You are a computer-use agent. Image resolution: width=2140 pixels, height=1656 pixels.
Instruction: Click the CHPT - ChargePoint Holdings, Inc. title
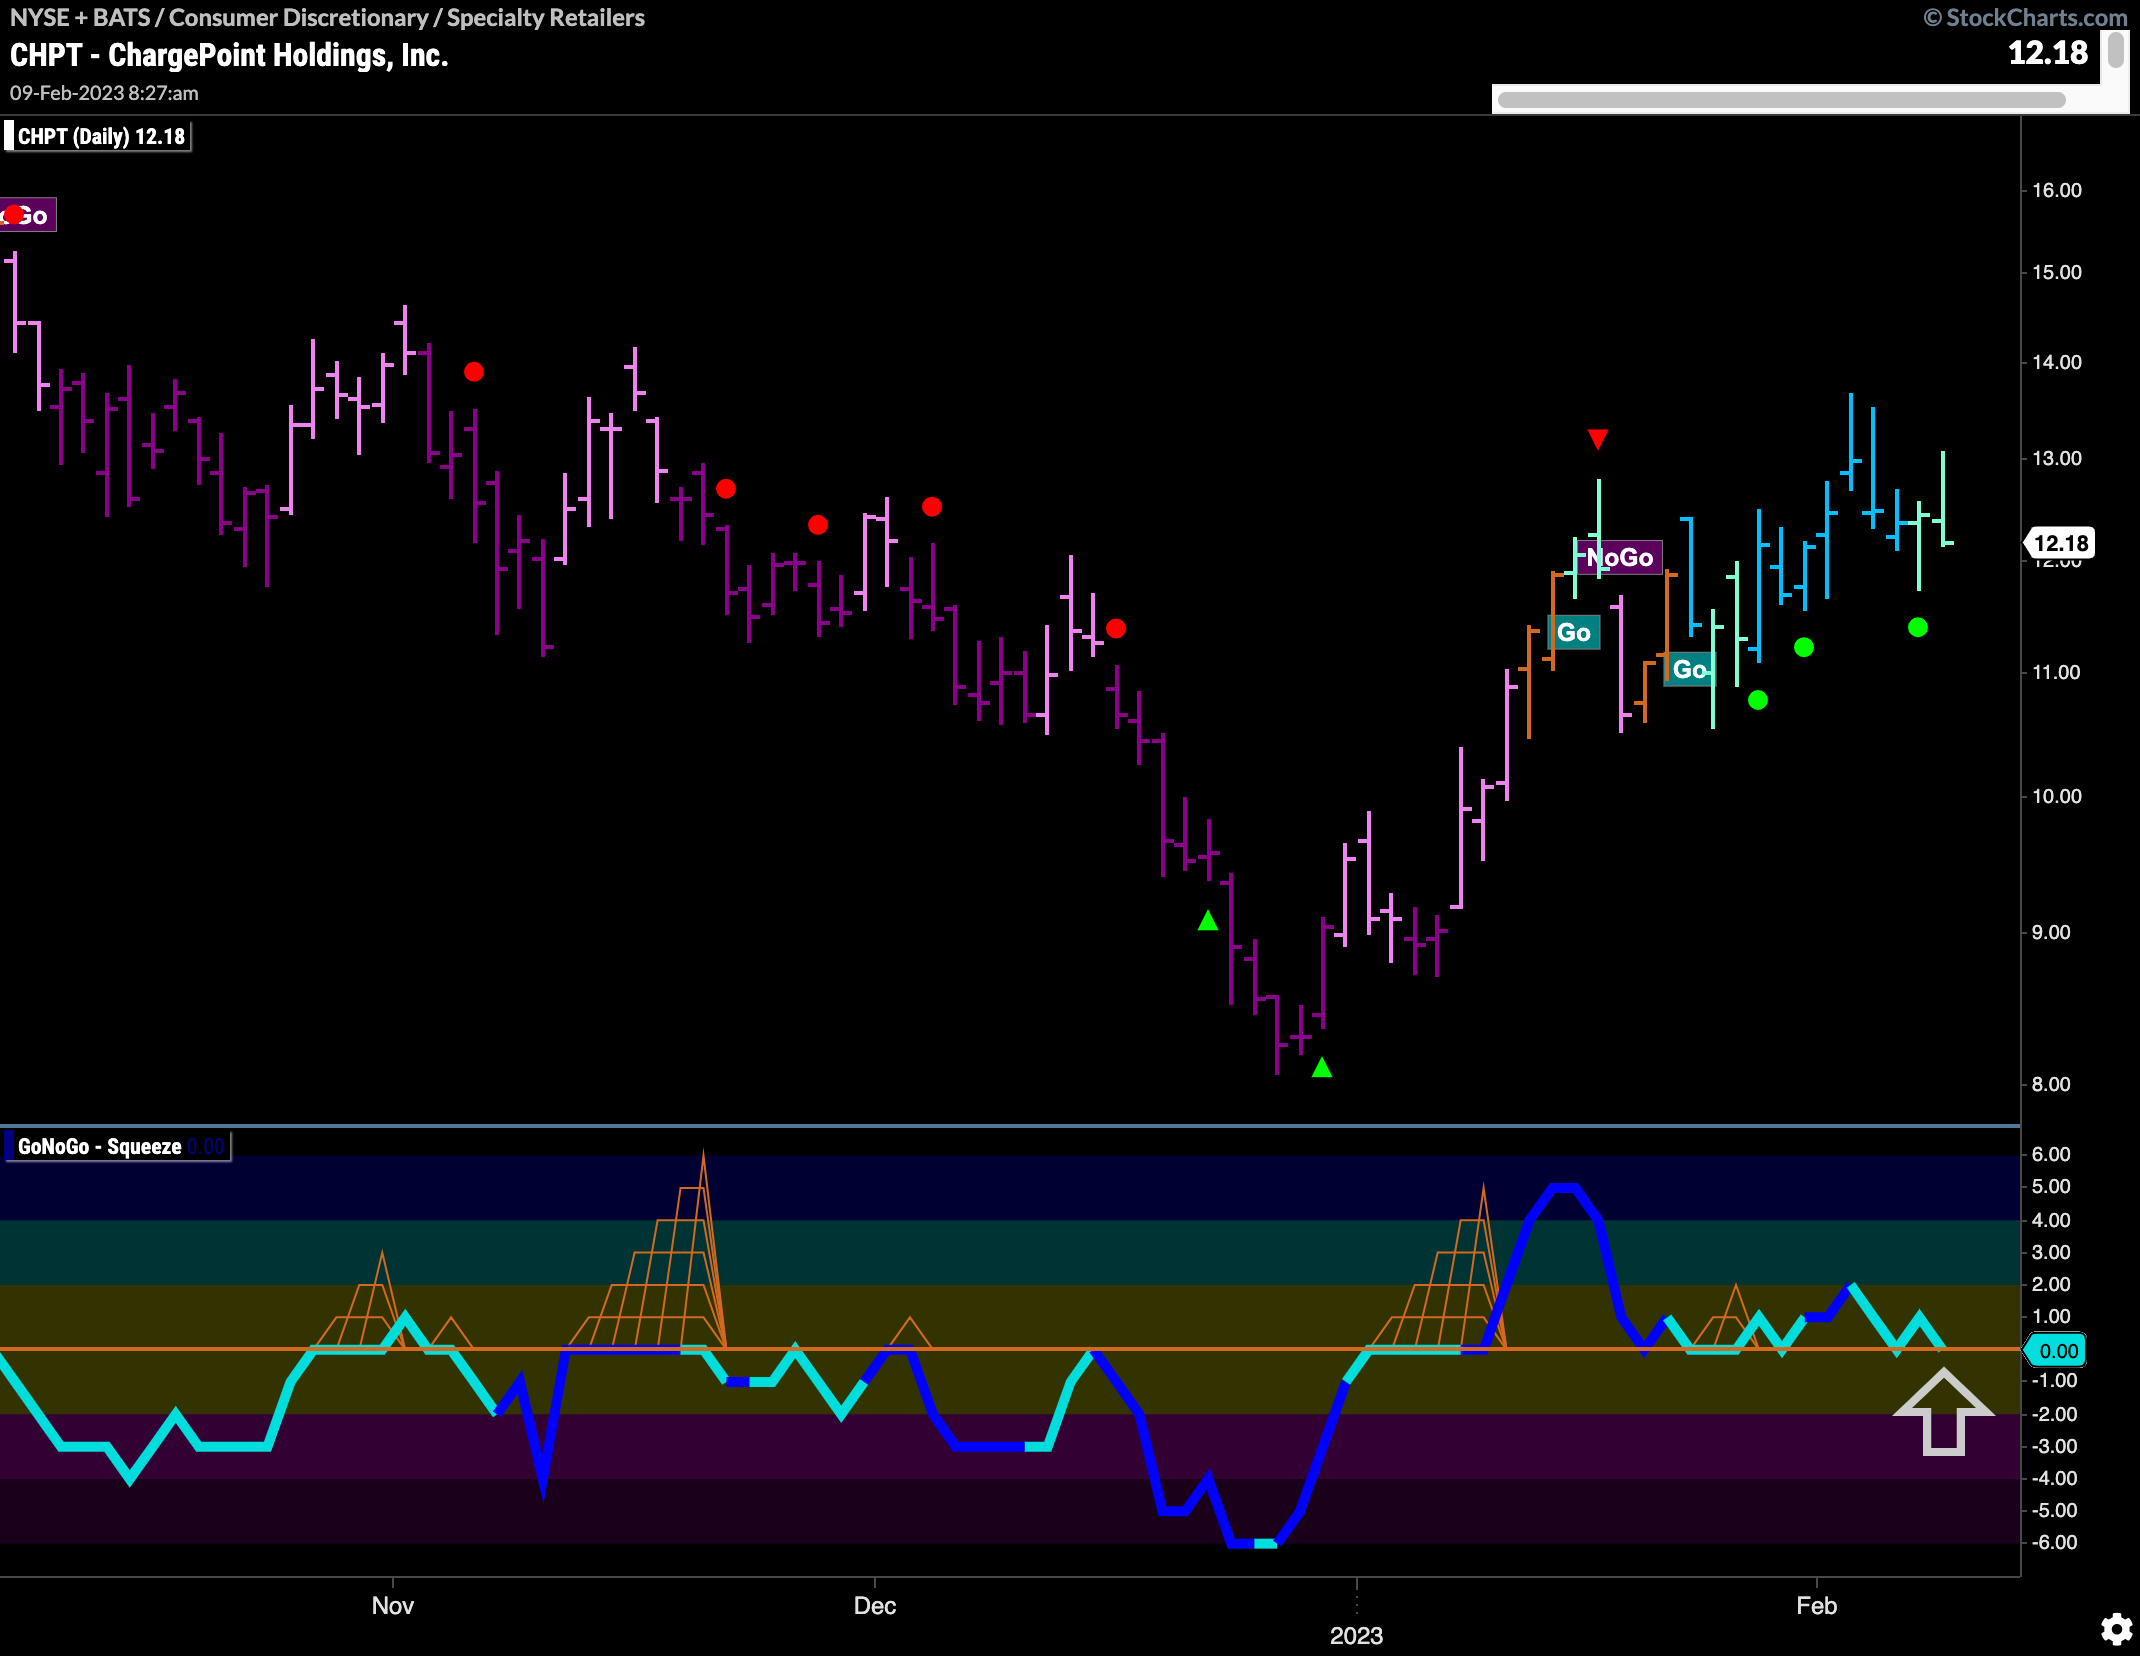[229, 55]
